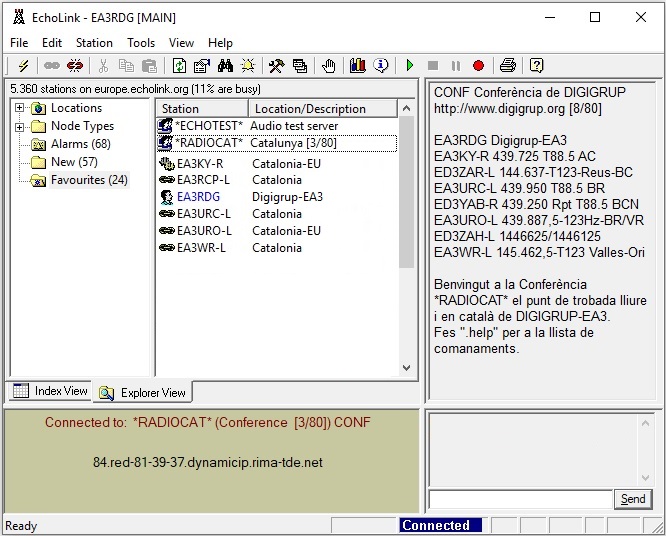Image resolution: width=666 pixels, height=536 pixels.
Task: Click the green Play button
Action: click(x=409, y=65)
